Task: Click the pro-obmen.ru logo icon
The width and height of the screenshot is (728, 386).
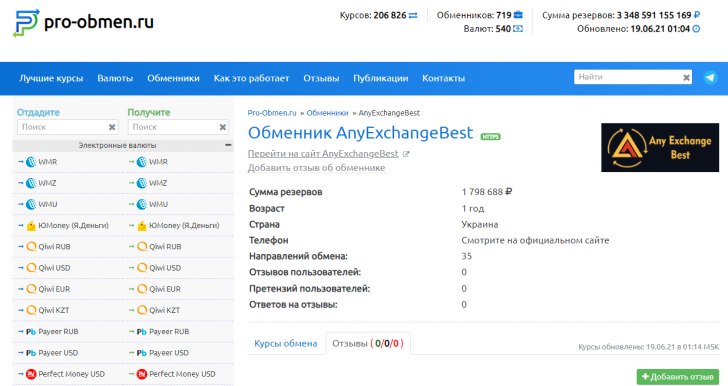Action: coord(26,23)
